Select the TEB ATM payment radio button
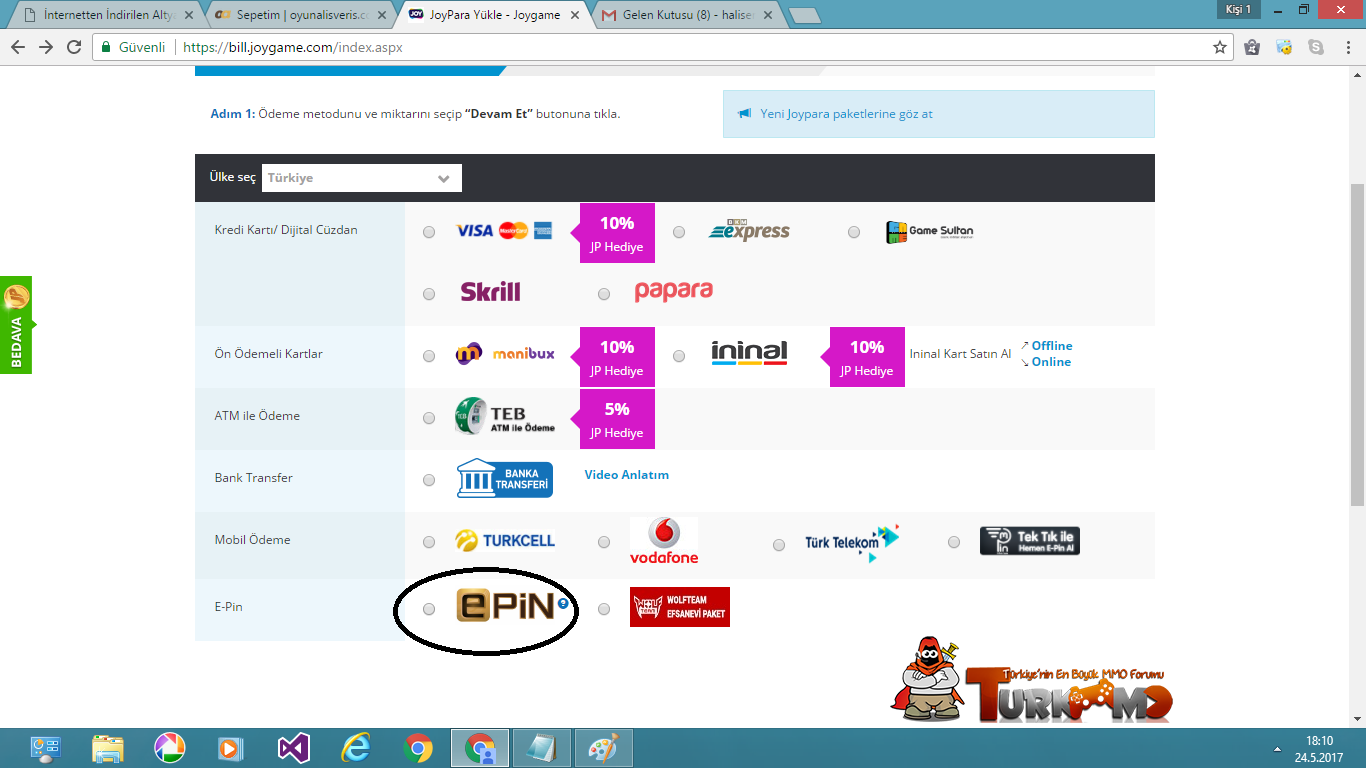1366x768 pixels. pyautogui.click(x=429, y=418)
